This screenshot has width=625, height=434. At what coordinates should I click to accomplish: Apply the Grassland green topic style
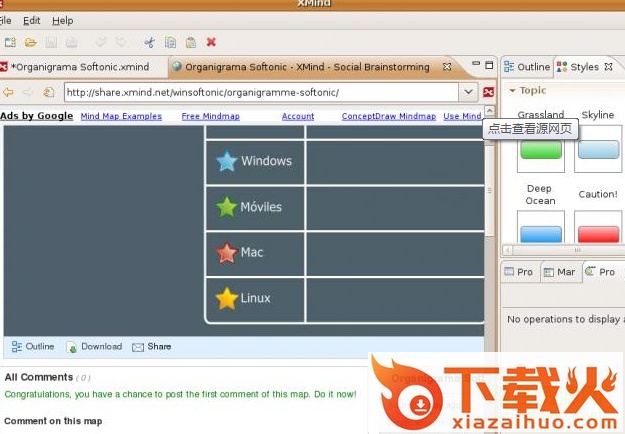click(x=541, y=149)
